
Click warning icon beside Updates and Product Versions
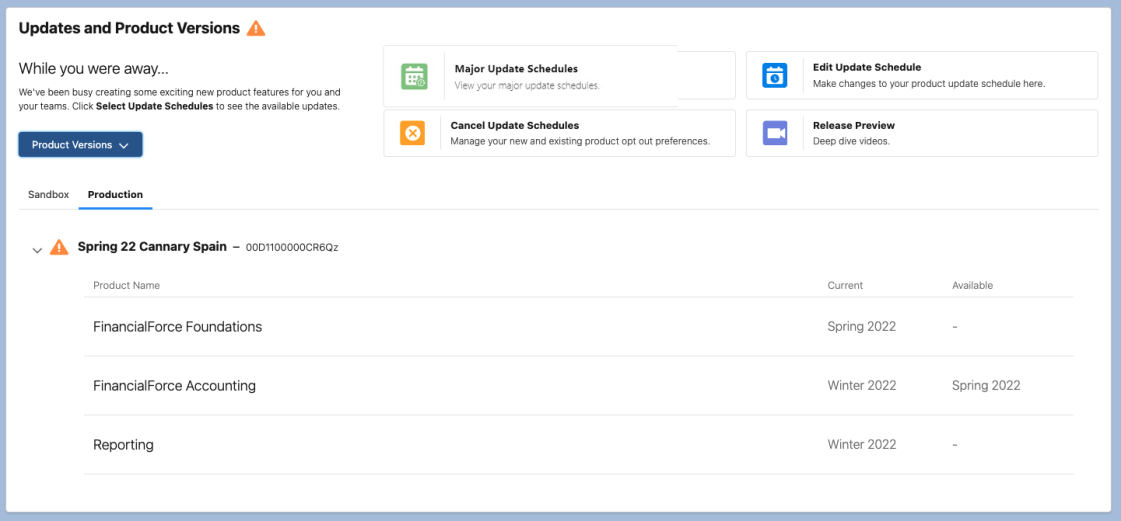tap(256, 28)
